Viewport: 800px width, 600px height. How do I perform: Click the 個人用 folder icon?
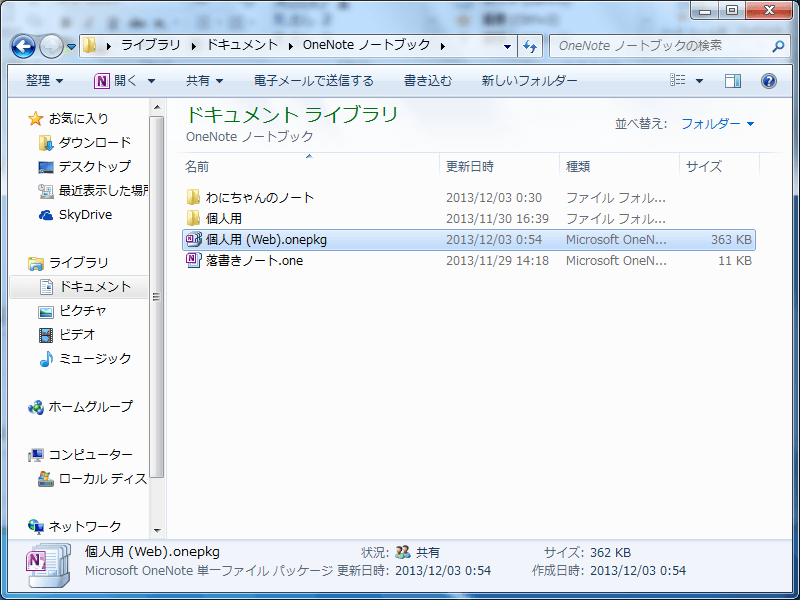[193, 218]
